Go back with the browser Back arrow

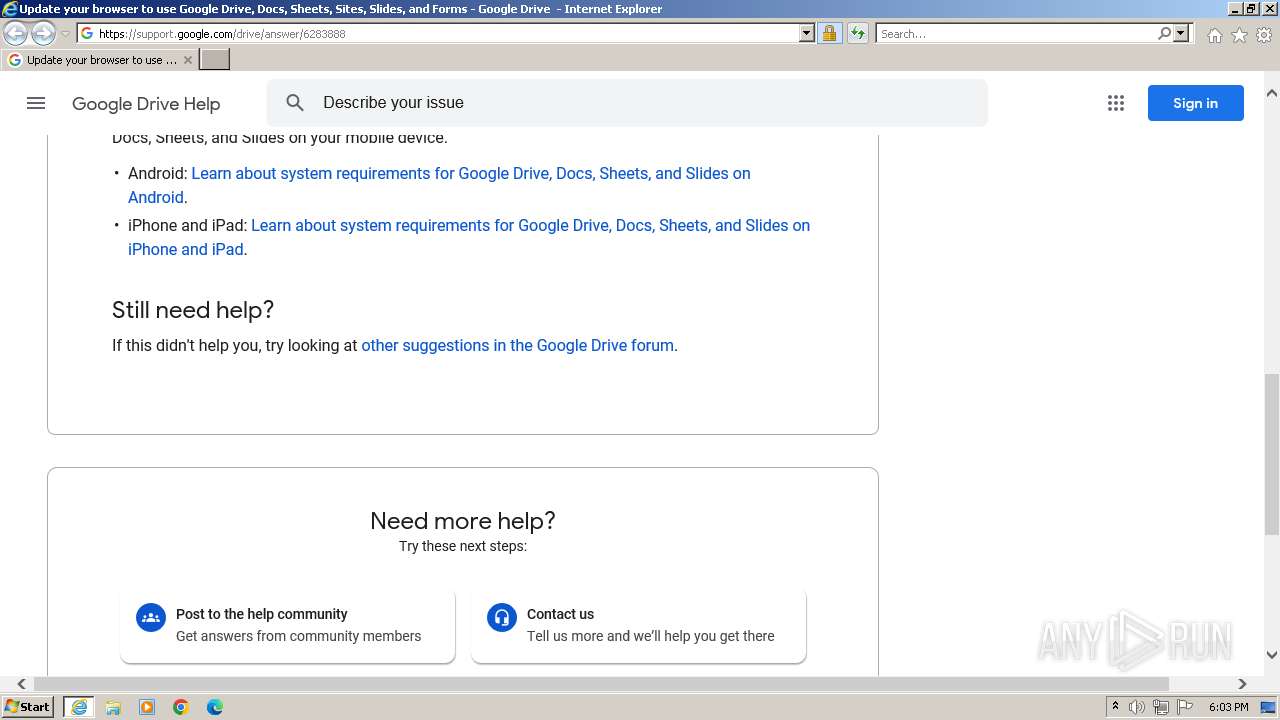click(15, 34)
